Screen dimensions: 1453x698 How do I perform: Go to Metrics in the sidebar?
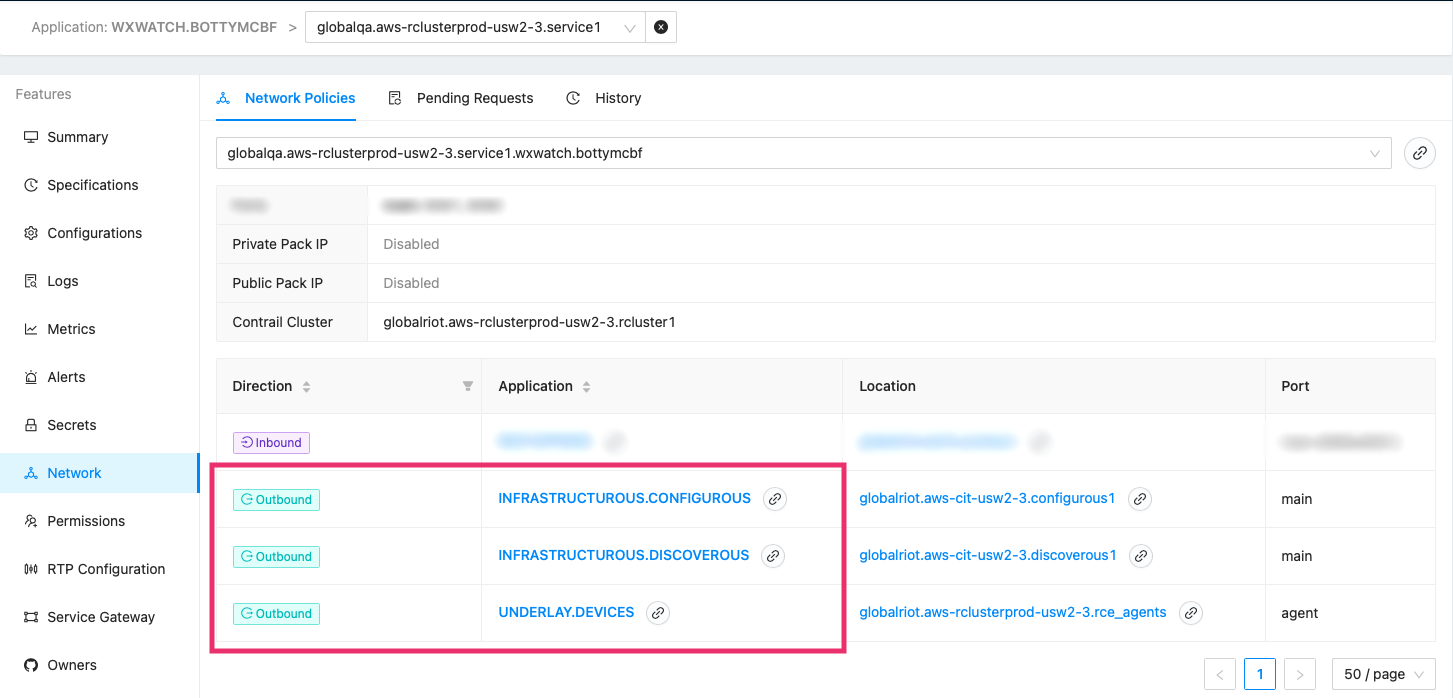coord(71,329)
